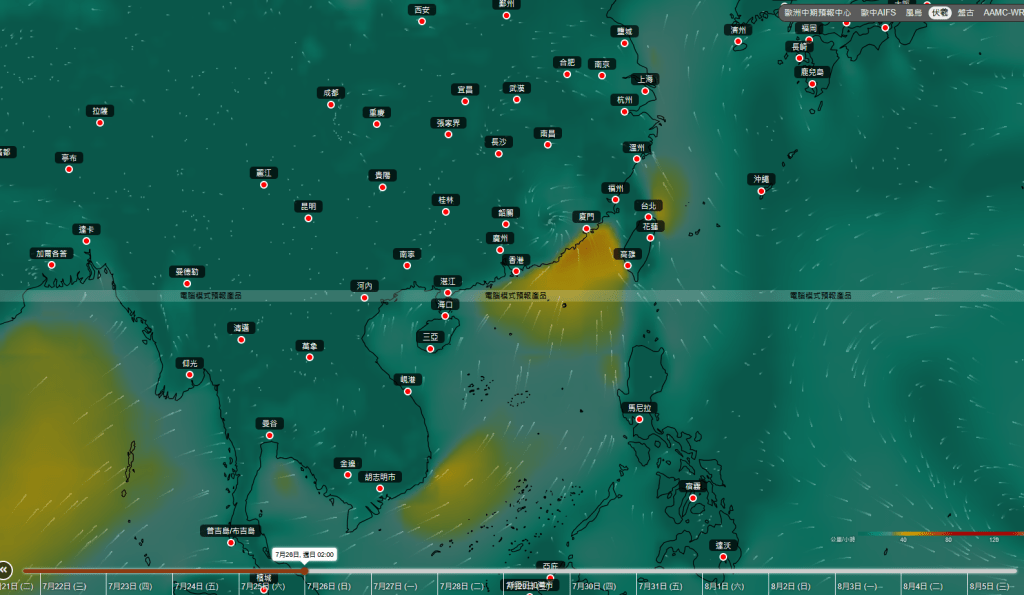1024x595 pixels.
Task: Switch to the 風烏 model tab
Action: (x=914, y=12)
